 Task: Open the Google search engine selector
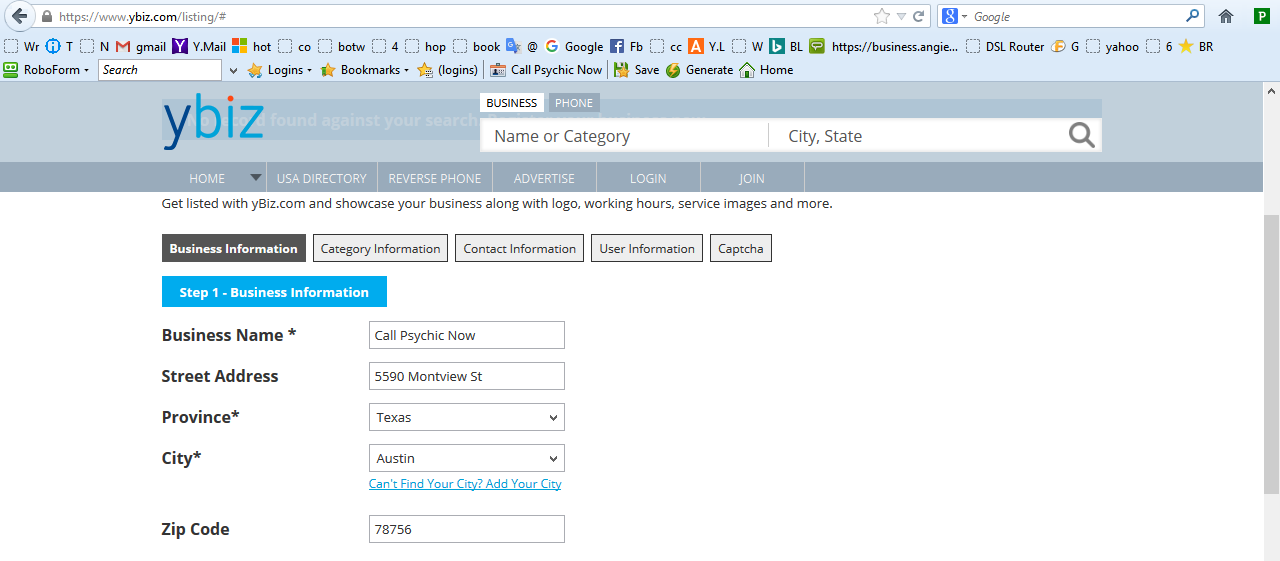(x=954, y=16)
